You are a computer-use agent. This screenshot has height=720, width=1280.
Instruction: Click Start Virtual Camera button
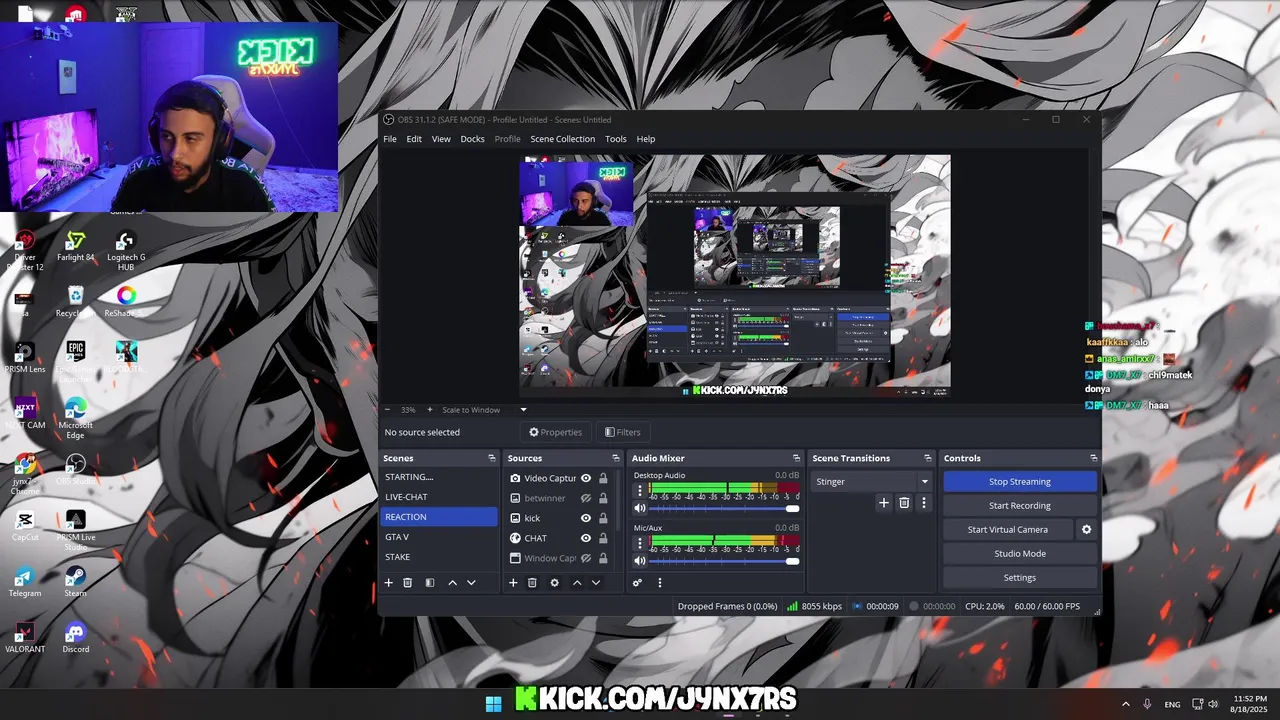point(1008,530)
